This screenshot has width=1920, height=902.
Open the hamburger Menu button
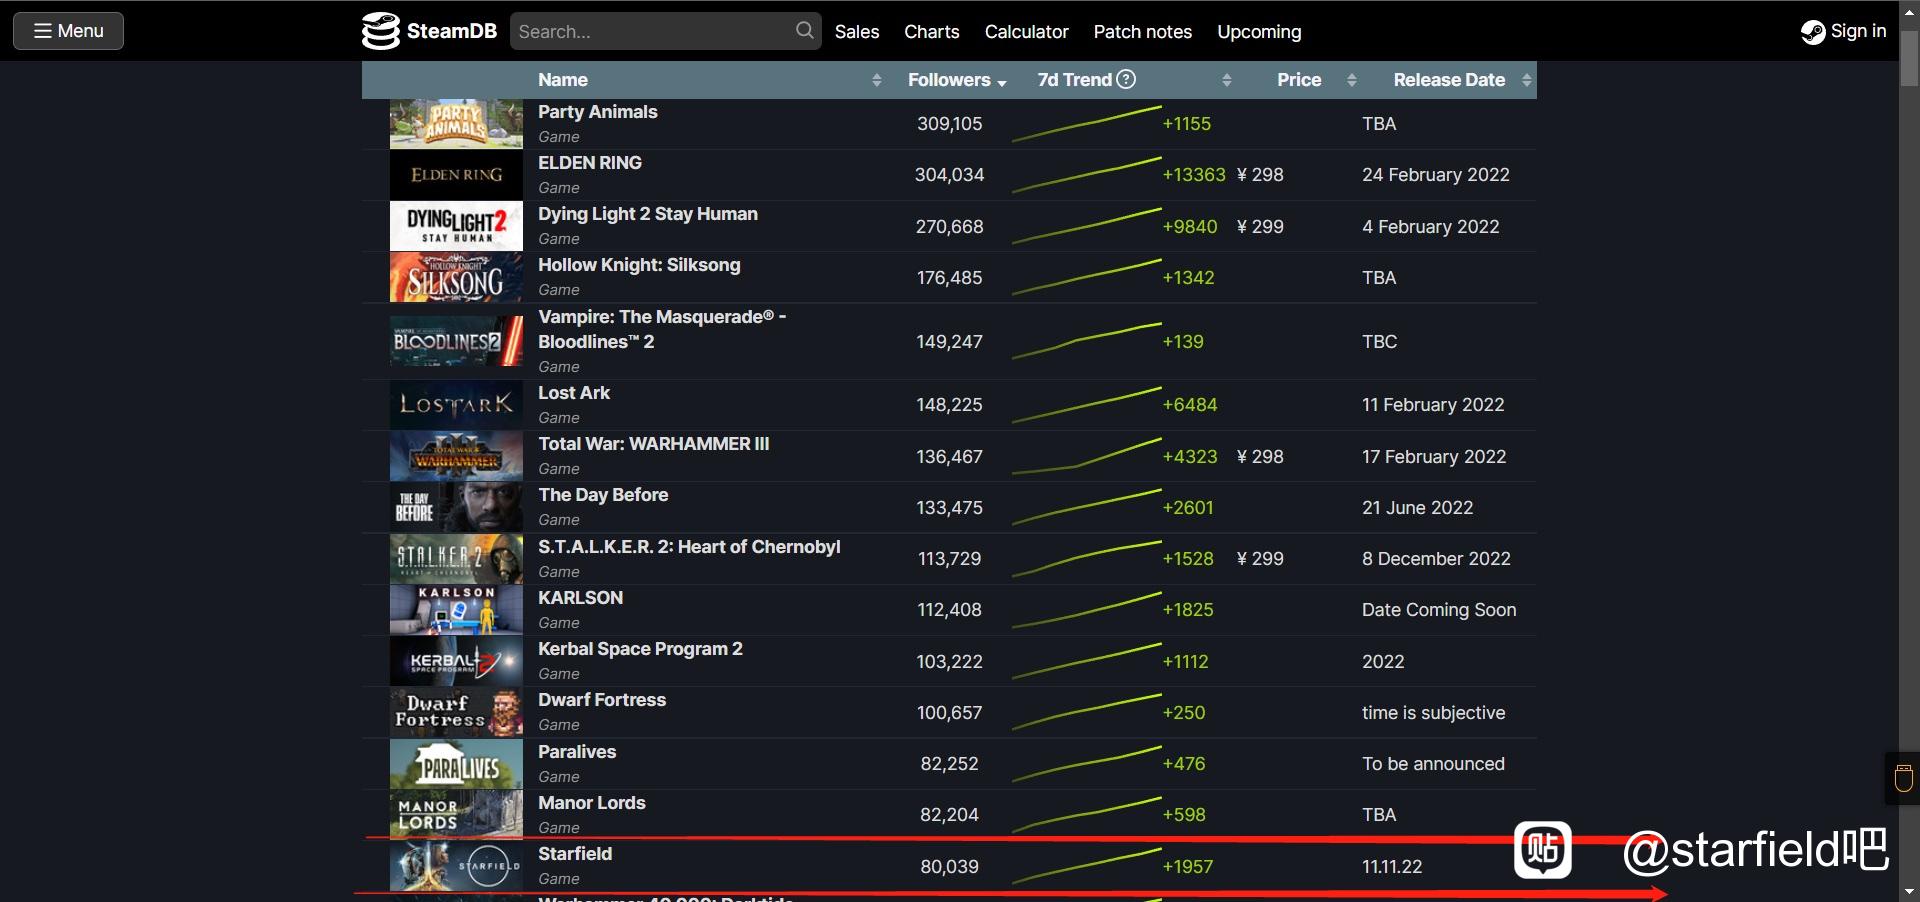coord(68,31)
